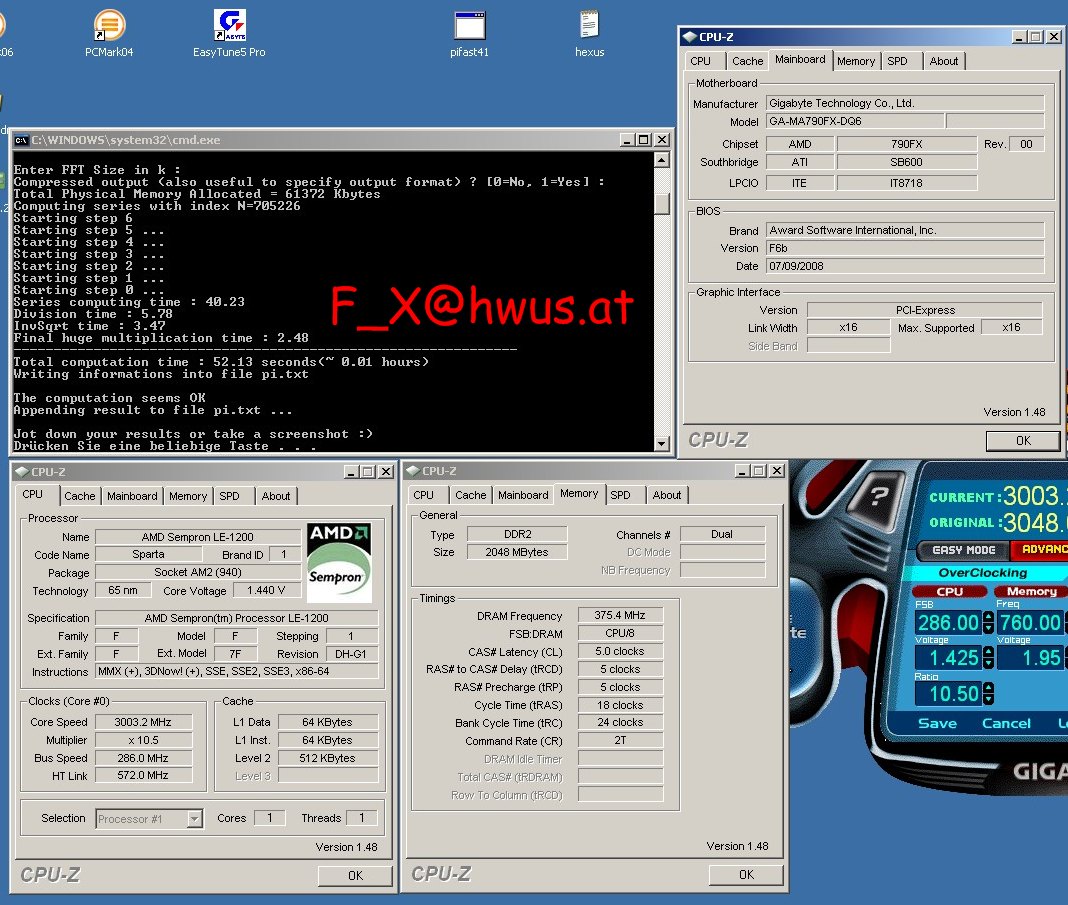Adjust the EasyTune Ratio 10.50 stepper

pos(988,694)
